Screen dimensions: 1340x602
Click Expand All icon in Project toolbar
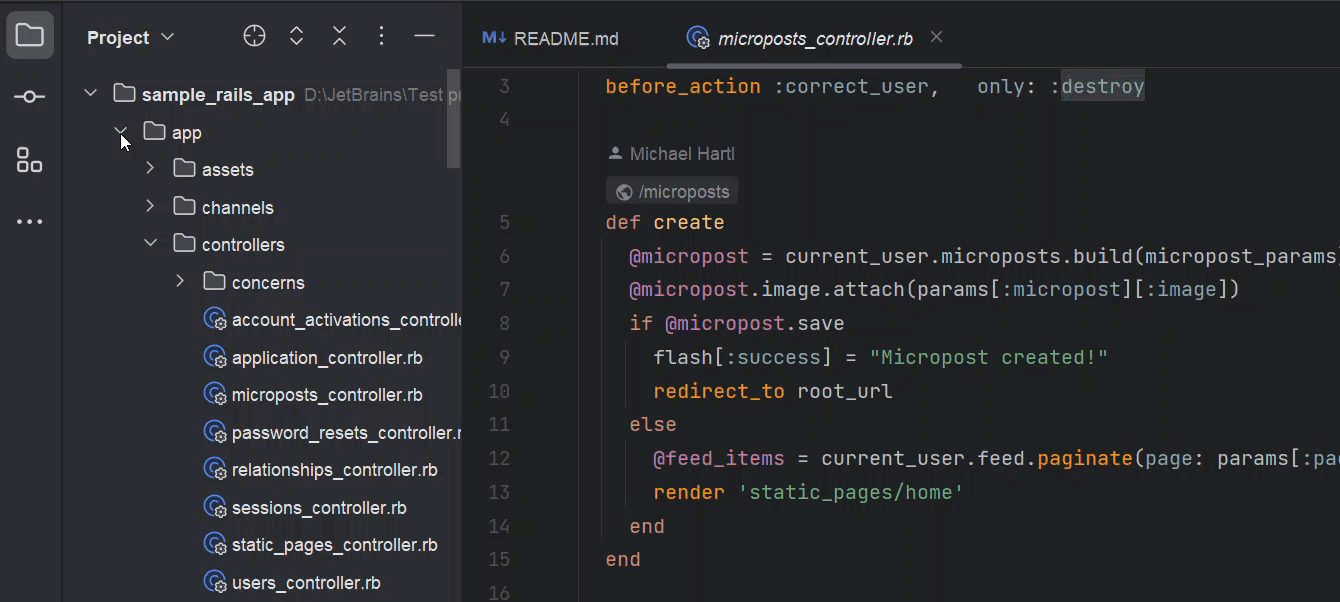[296, 35]
